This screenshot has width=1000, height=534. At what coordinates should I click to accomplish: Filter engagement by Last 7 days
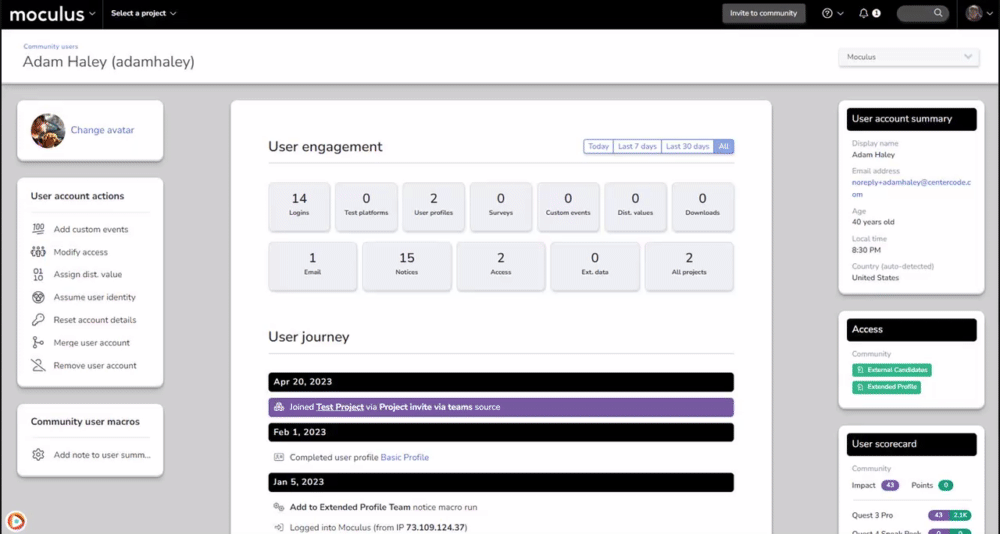pyautogui.click(x=637, y=146)
